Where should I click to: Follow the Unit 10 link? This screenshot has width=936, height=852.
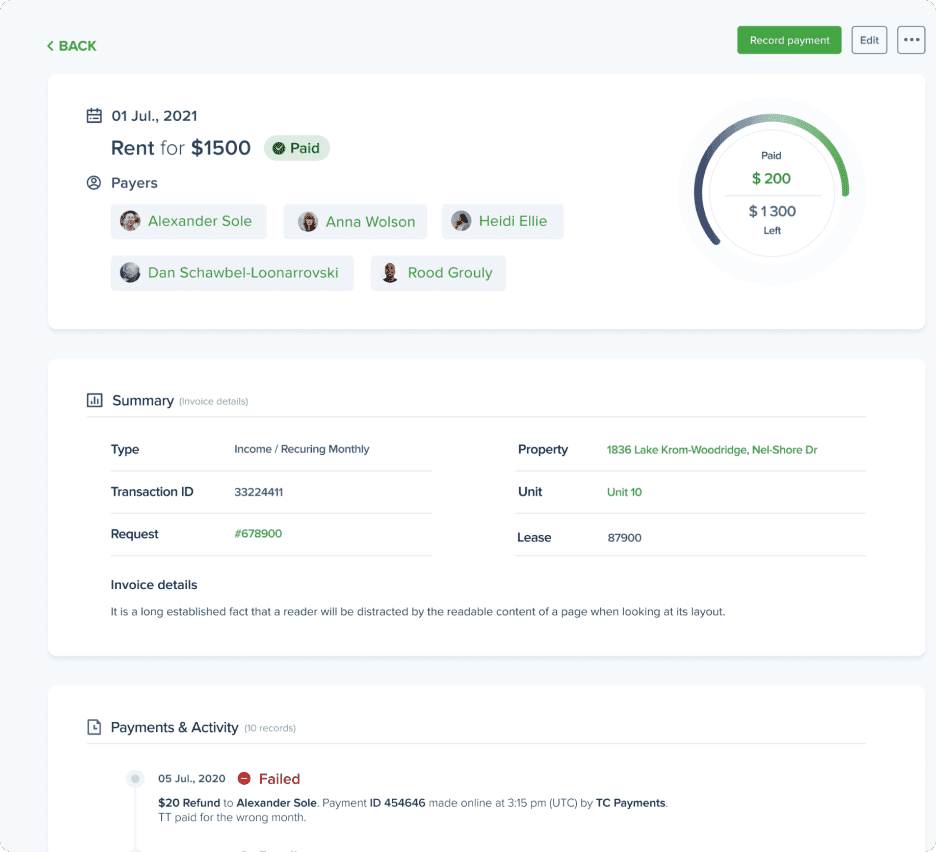tap(625, 492)
